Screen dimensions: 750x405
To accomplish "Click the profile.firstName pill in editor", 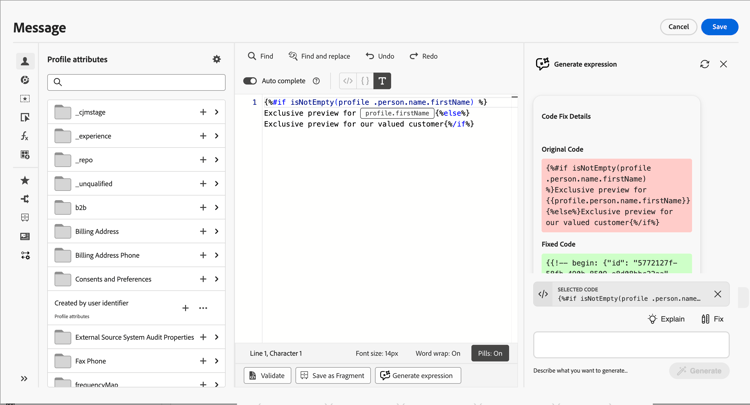I will pos(397,113).
